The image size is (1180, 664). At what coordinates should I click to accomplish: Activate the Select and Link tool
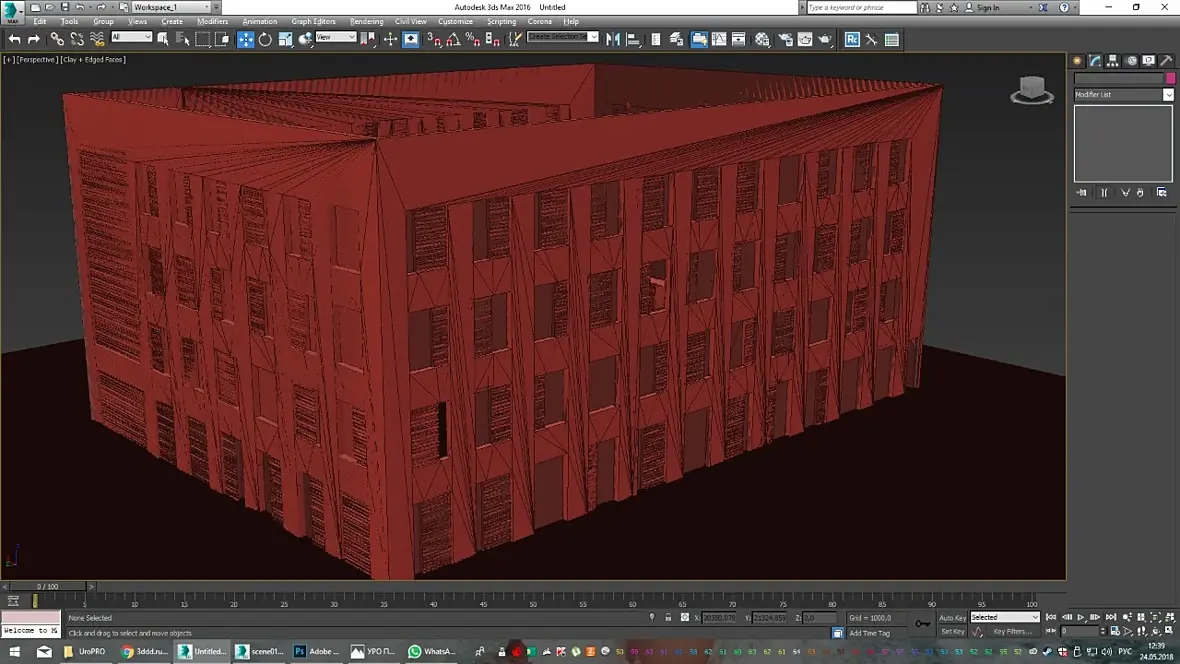tap(57, 39)
